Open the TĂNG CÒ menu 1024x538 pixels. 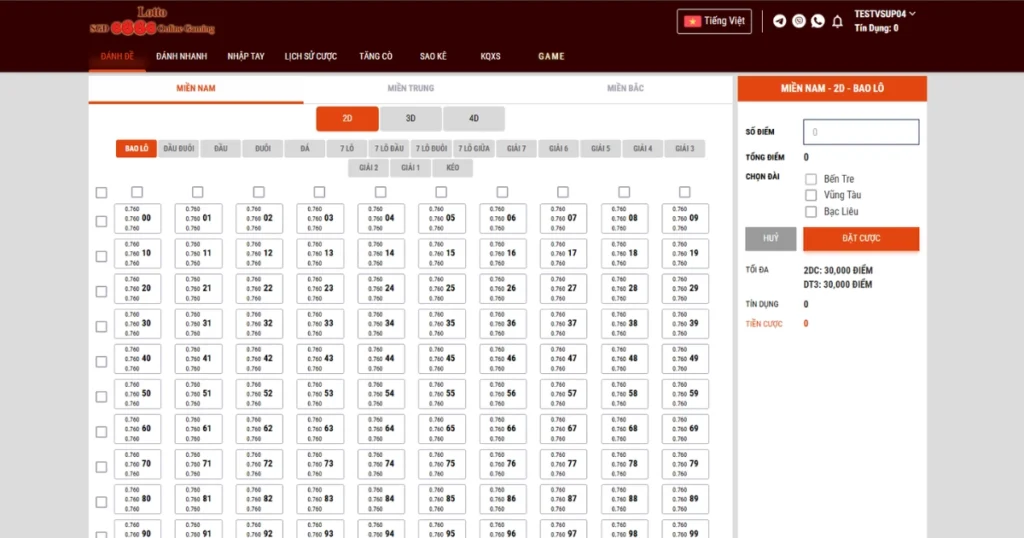pos(376,56)
